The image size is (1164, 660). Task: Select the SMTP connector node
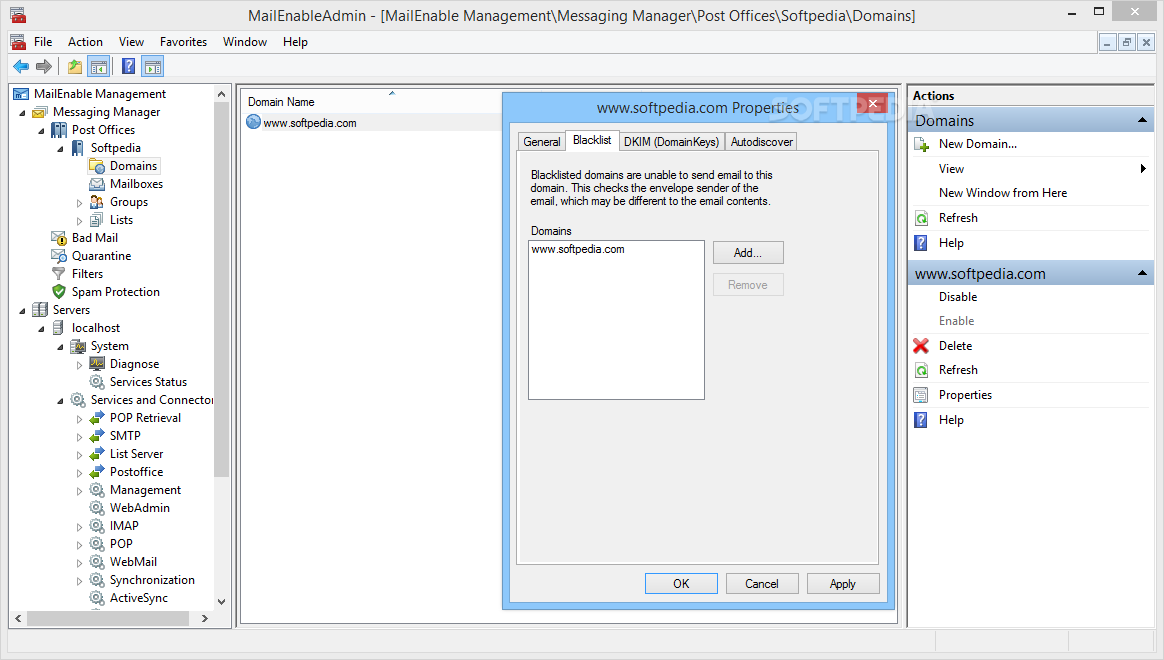click(x=125, y=436)
